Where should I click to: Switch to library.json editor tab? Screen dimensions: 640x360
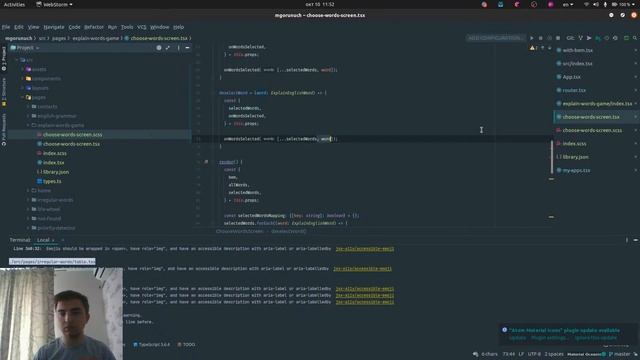[575, 157]
